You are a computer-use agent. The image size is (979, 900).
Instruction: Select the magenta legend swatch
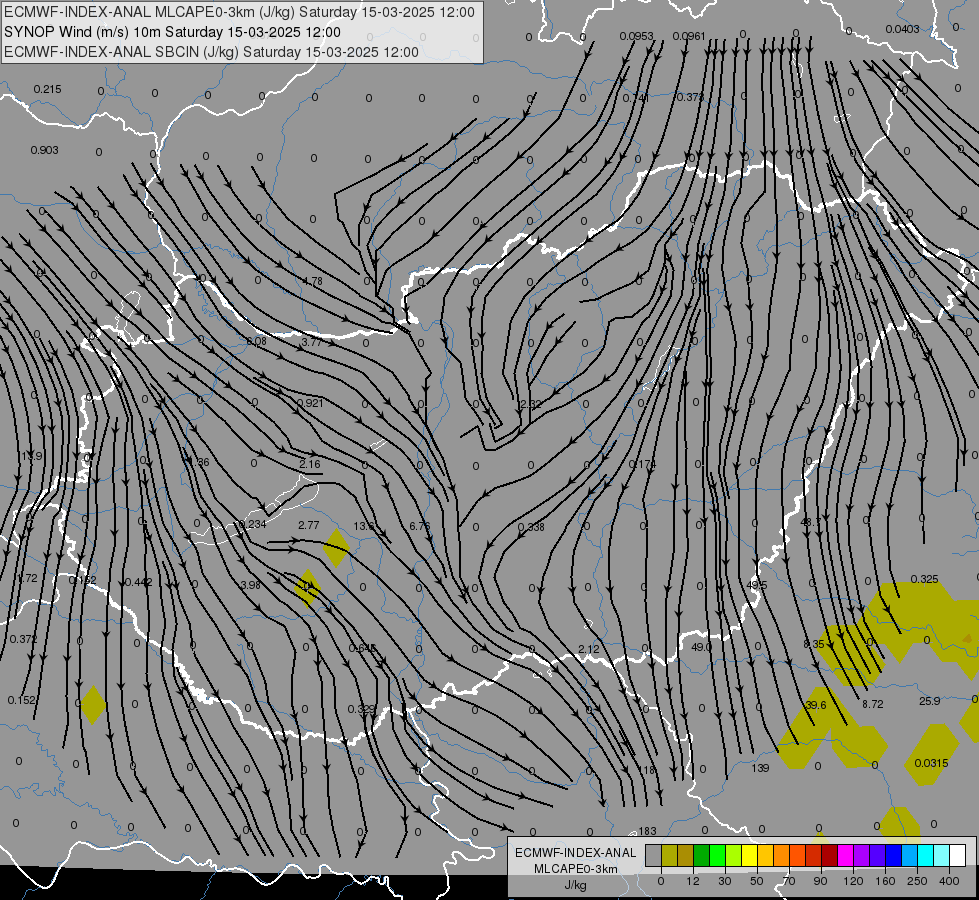(x=845, y=855)
